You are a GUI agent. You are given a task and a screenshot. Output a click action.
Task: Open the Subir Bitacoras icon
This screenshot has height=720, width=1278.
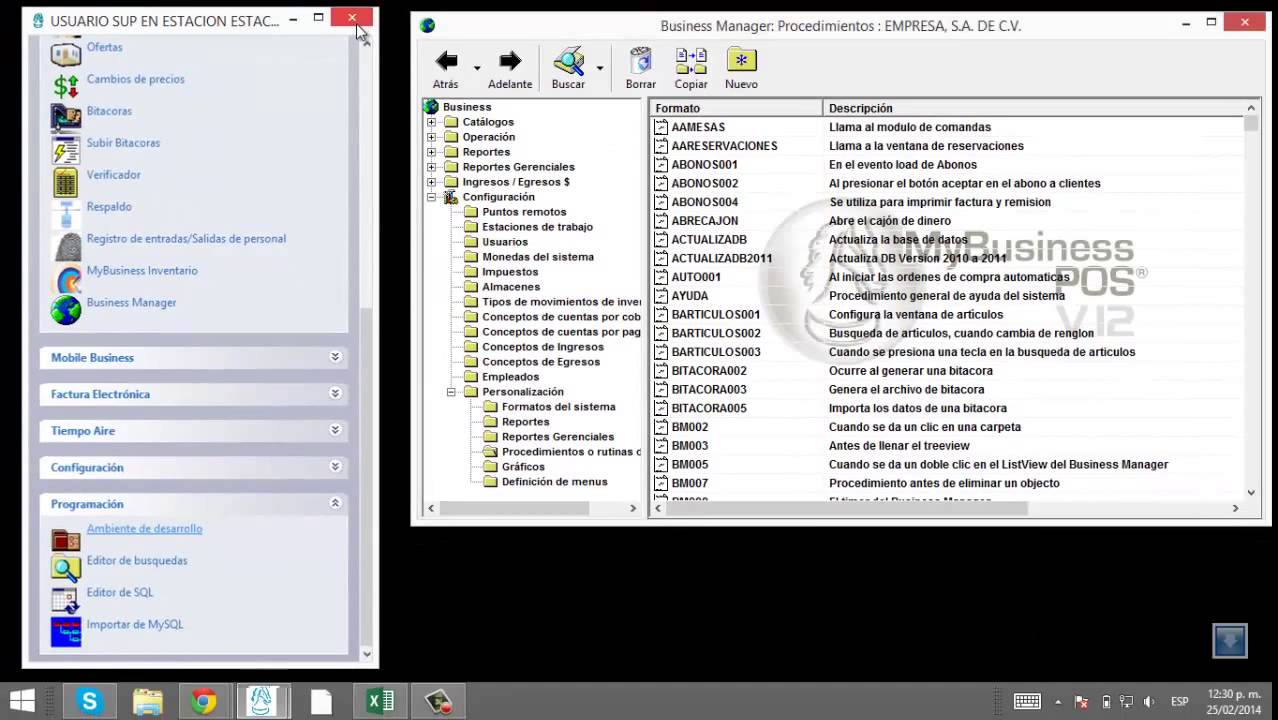pyautogui.click(x=66, y=150)
